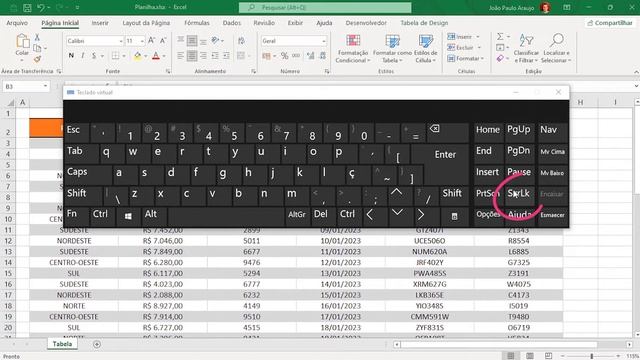The height and width of the screenshot is (360, 640).
Task: Click the context menu key icon
Action: click(454, 217)
